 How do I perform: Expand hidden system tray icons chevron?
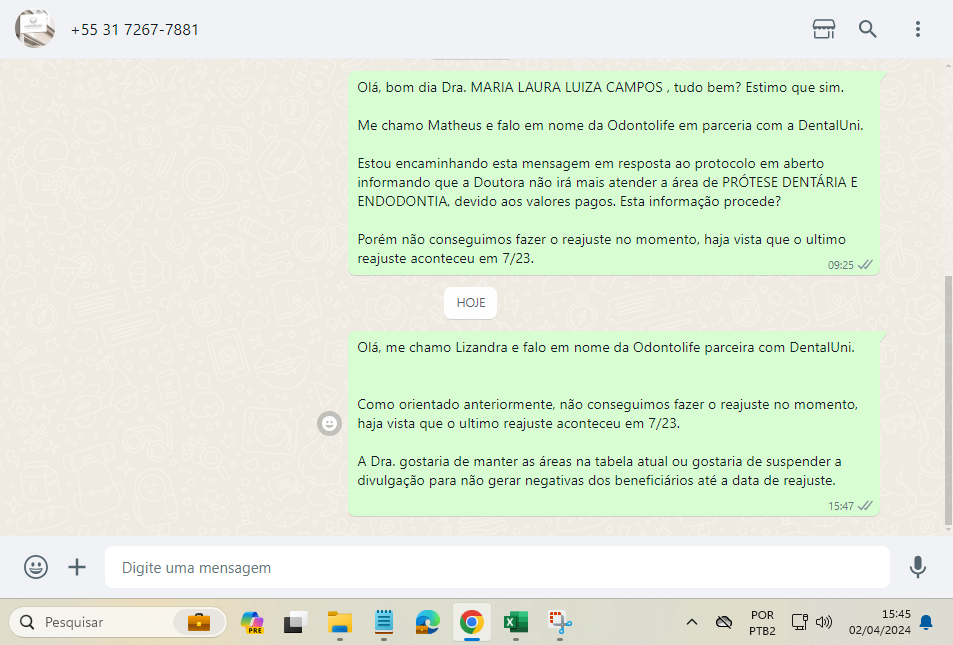tap(692, 622)
